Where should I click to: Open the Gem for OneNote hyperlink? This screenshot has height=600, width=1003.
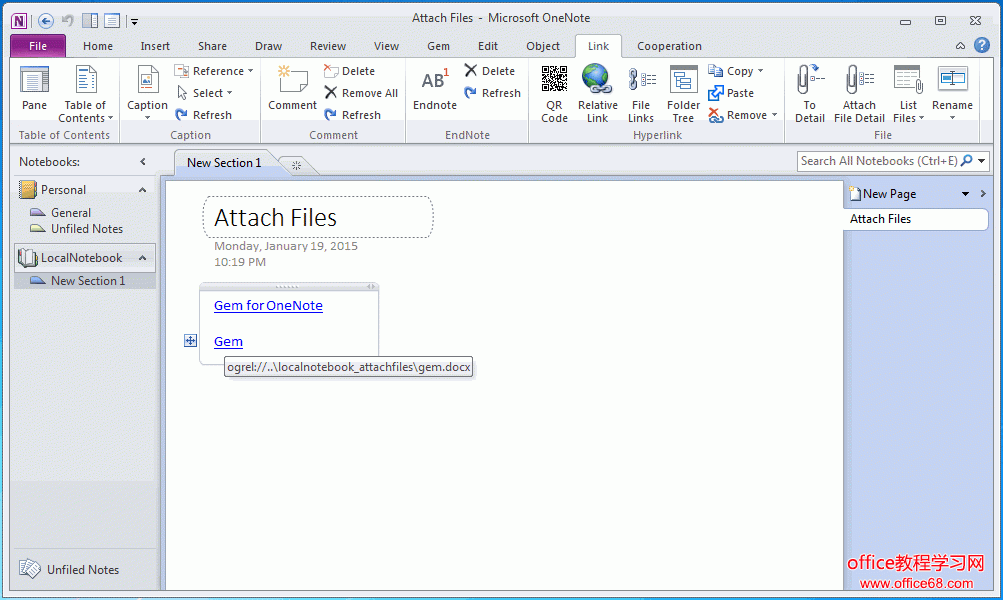point(268,306)
